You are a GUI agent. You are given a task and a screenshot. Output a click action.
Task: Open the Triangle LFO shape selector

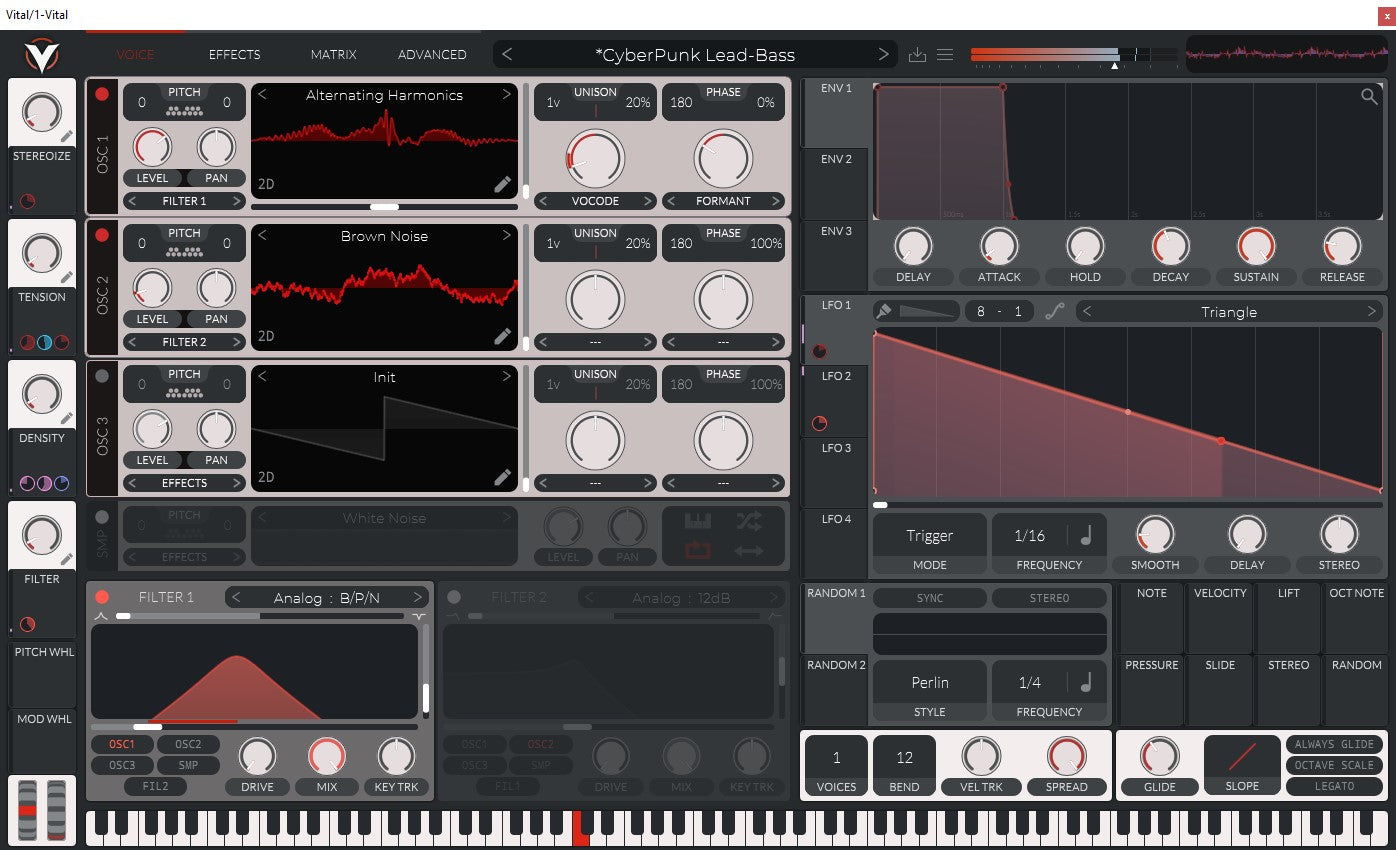tap(1228, 312)
